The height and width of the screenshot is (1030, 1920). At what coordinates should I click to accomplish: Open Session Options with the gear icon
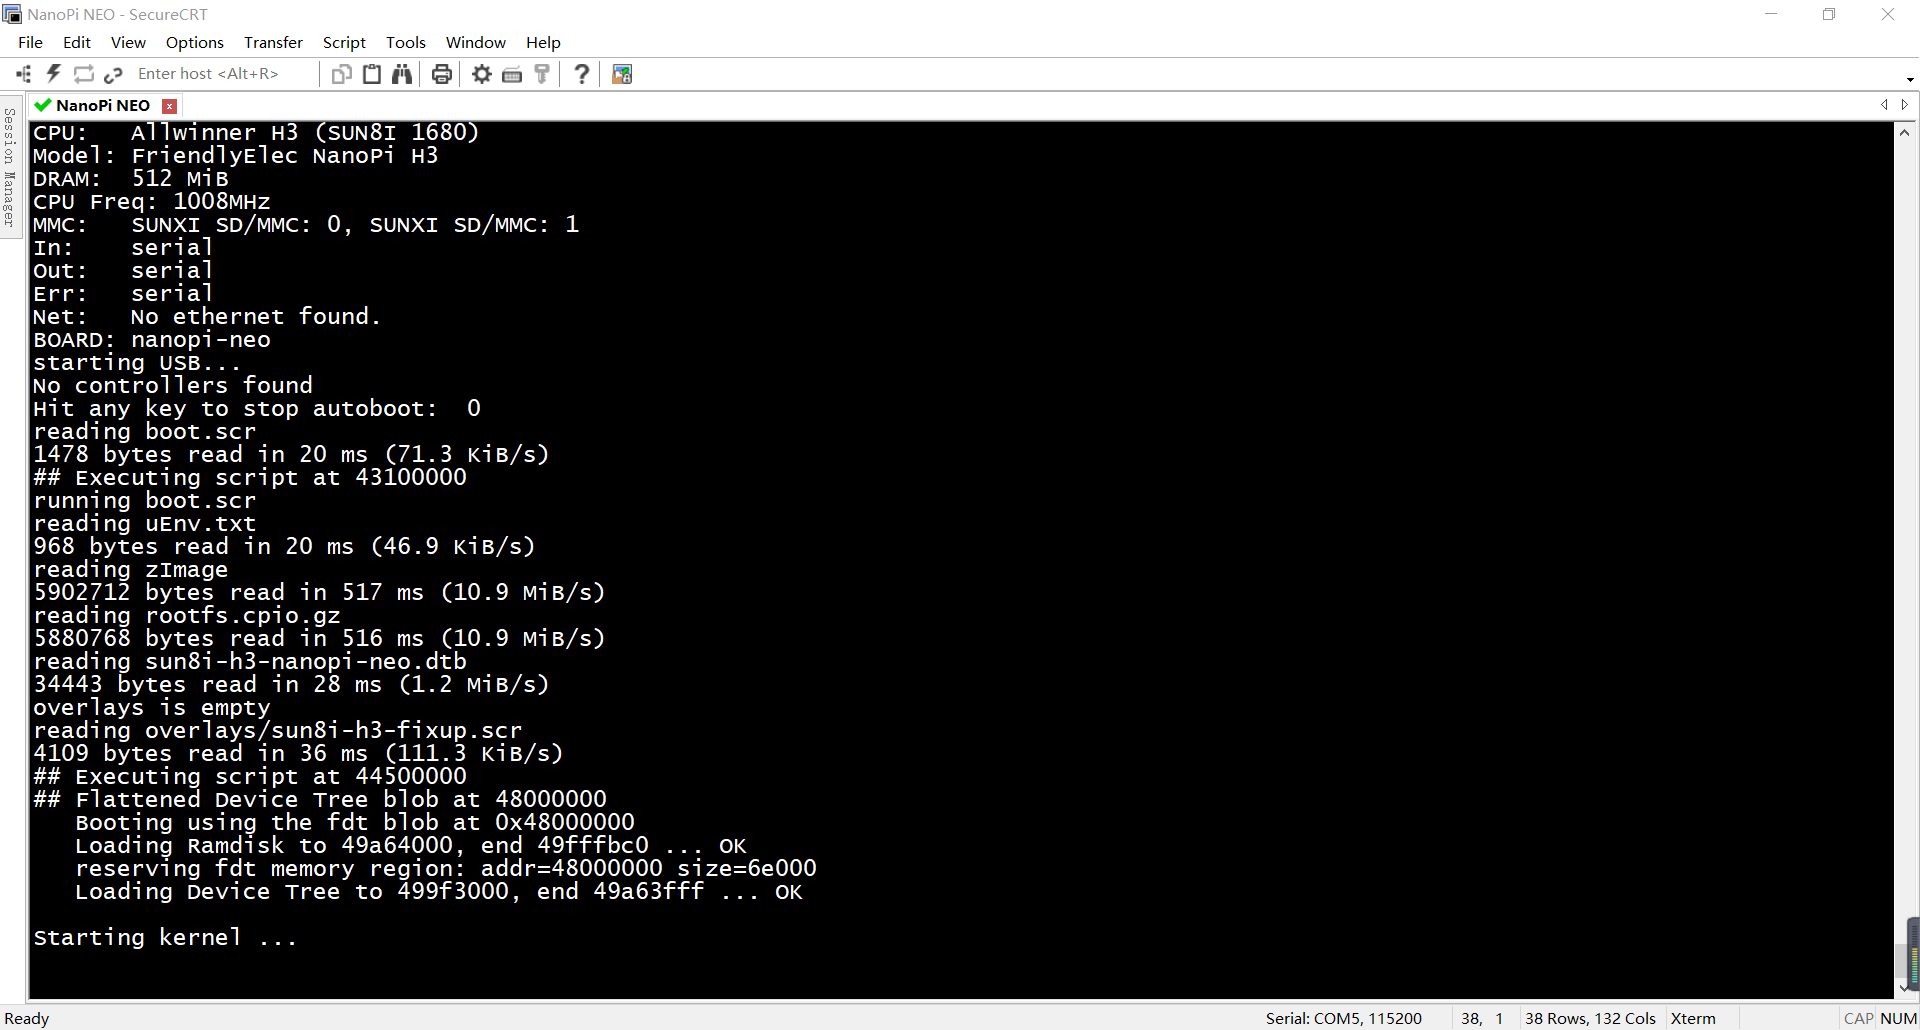tap(481, 74)
